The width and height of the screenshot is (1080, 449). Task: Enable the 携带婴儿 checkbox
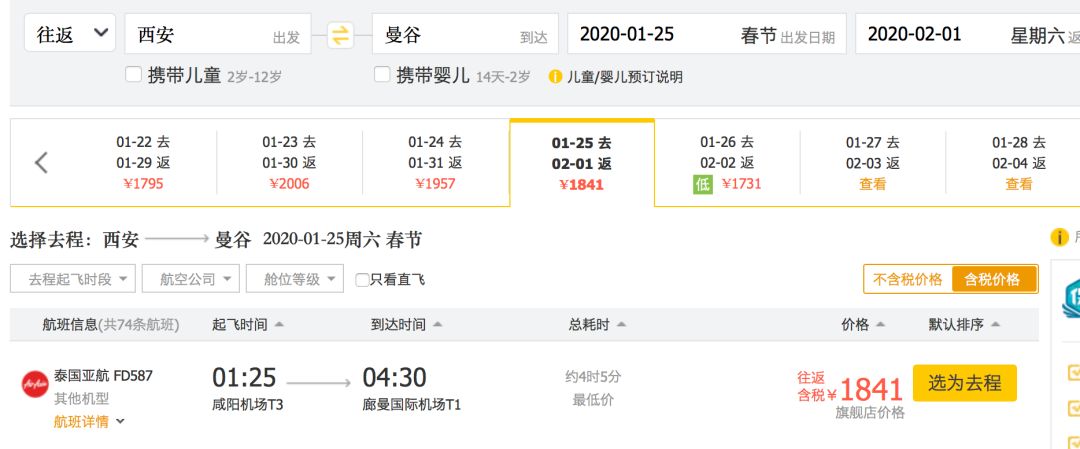[x=382, y=74]
